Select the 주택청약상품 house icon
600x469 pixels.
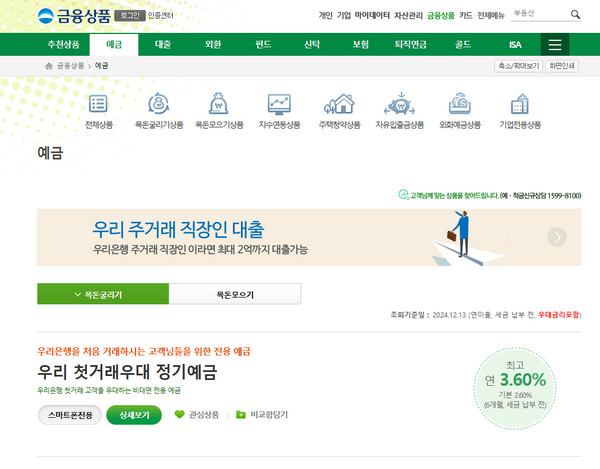click(339, 104)
